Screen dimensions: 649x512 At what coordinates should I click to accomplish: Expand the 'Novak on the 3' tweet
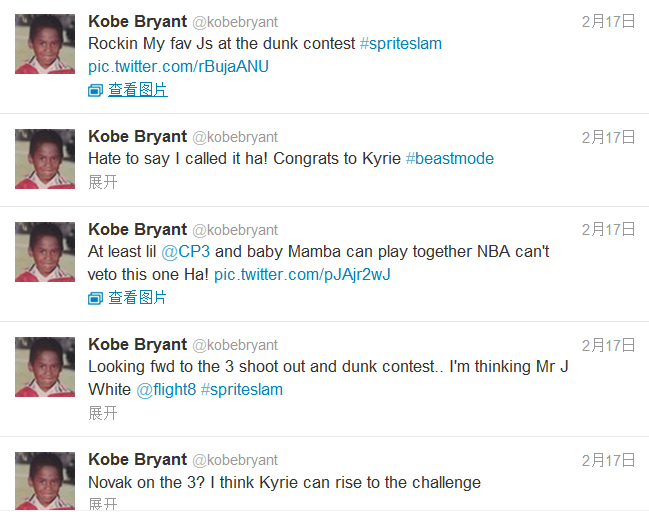pos(103,505)
